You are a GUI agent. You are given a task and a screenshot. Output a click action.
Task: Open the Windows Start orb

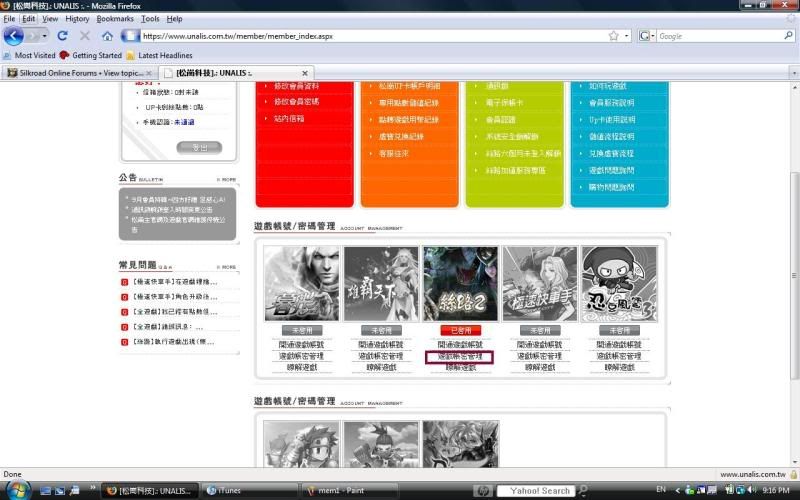click(x=17, y=490)
